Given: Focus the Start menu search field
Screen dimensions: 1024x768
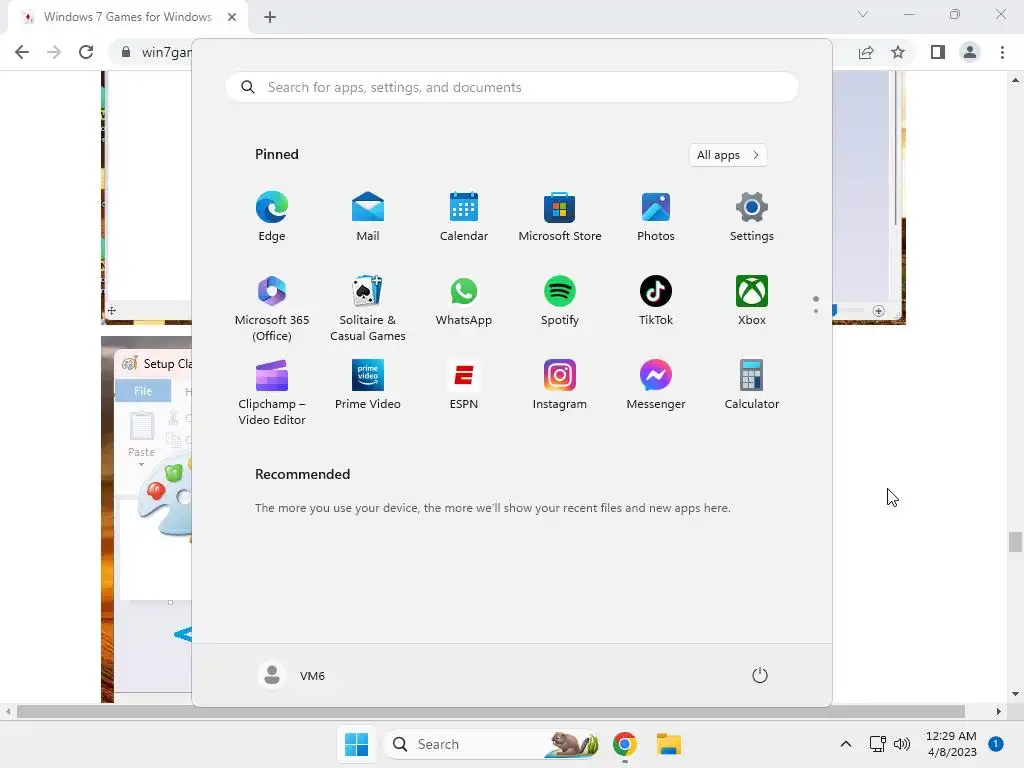Looking at the screenshot, I should (512, 88).
